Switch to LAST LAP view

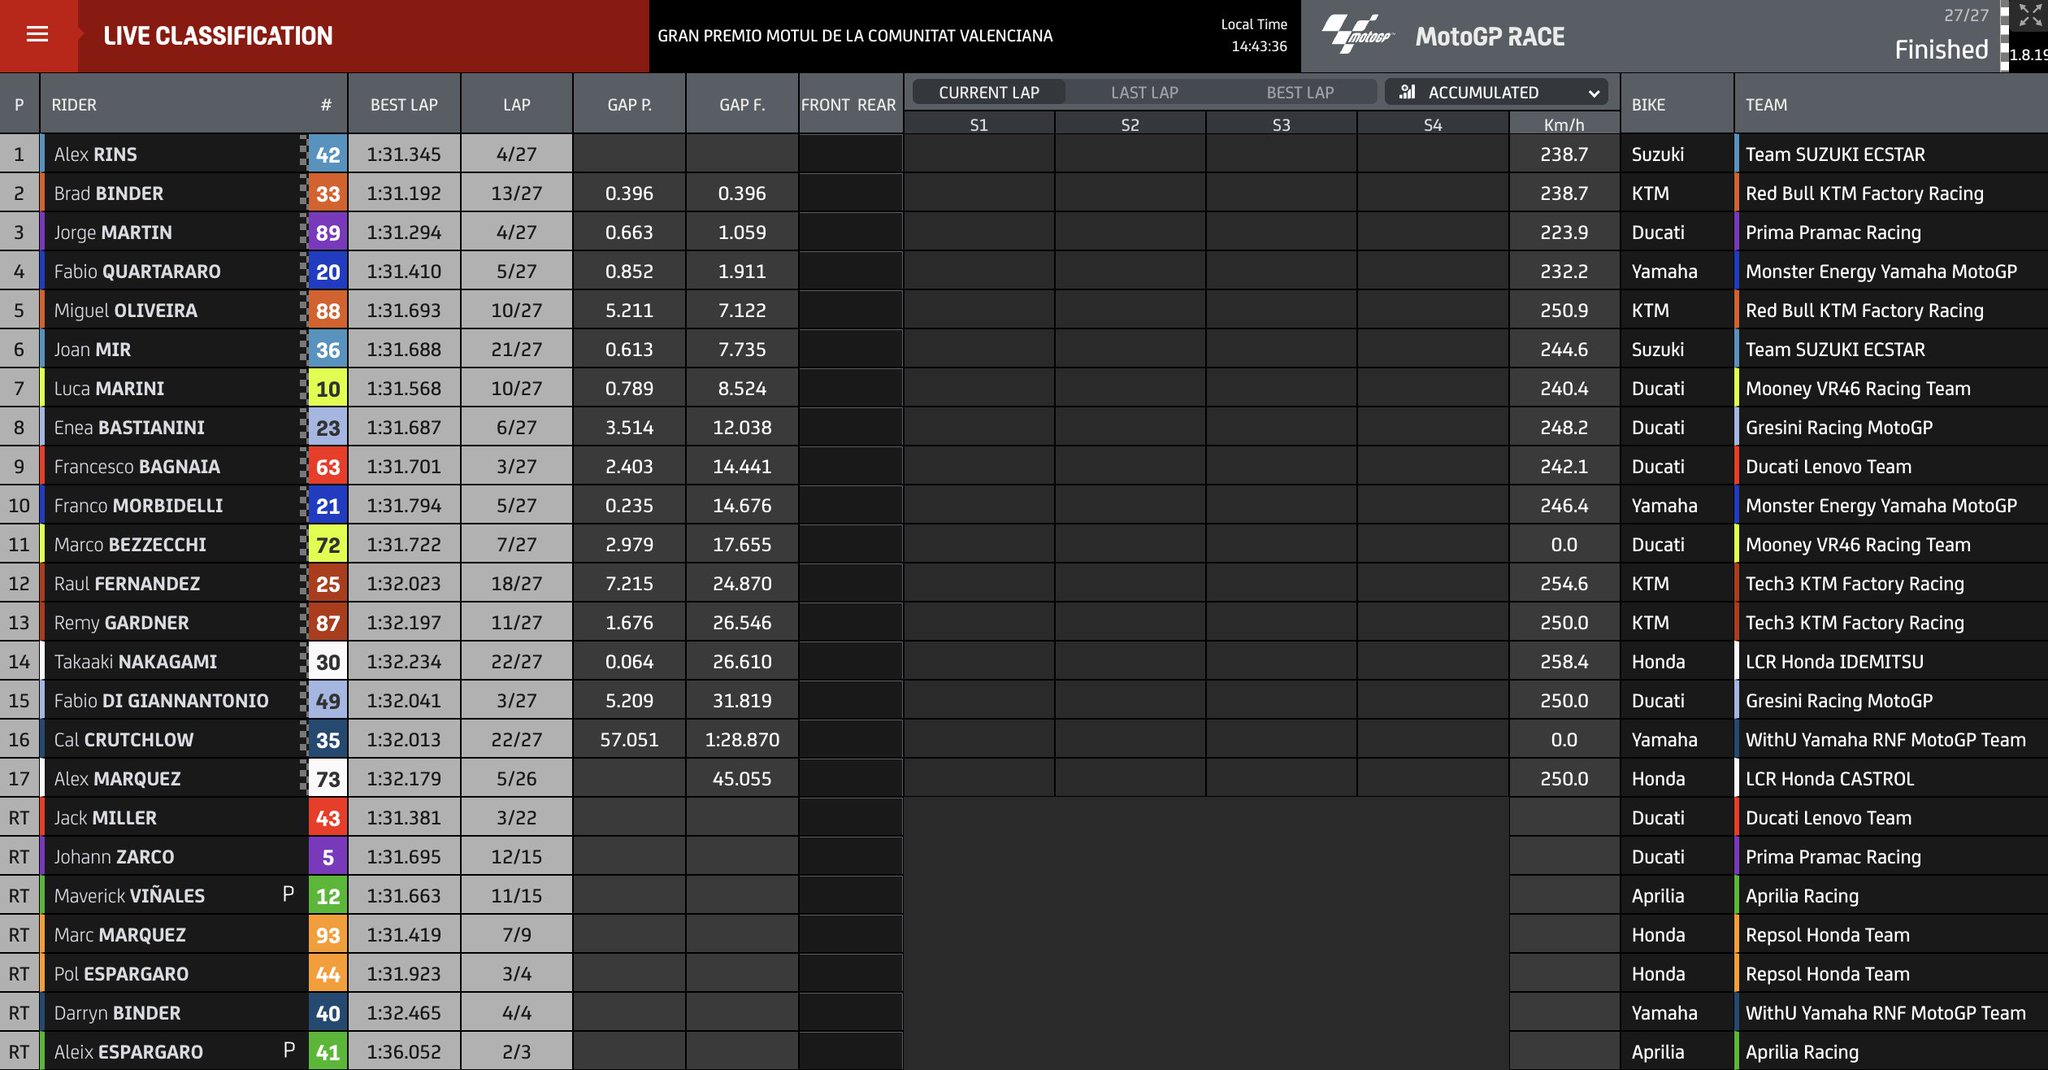[x=1144, y=92]
